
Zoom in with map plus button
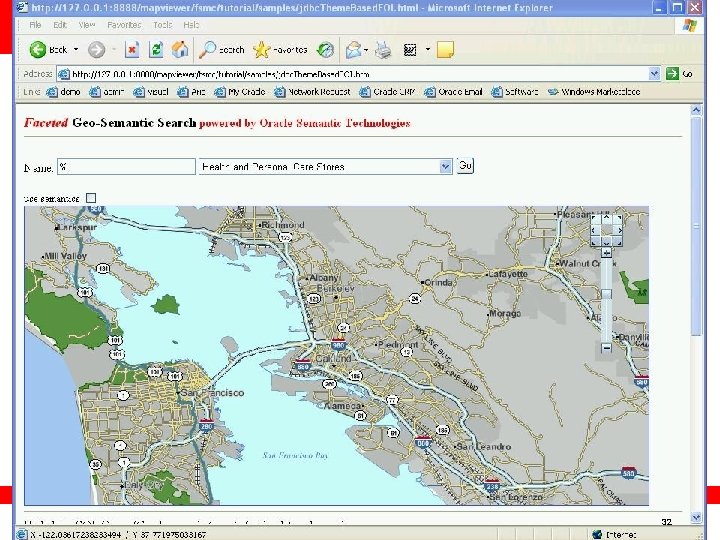[x=607, y=253]
